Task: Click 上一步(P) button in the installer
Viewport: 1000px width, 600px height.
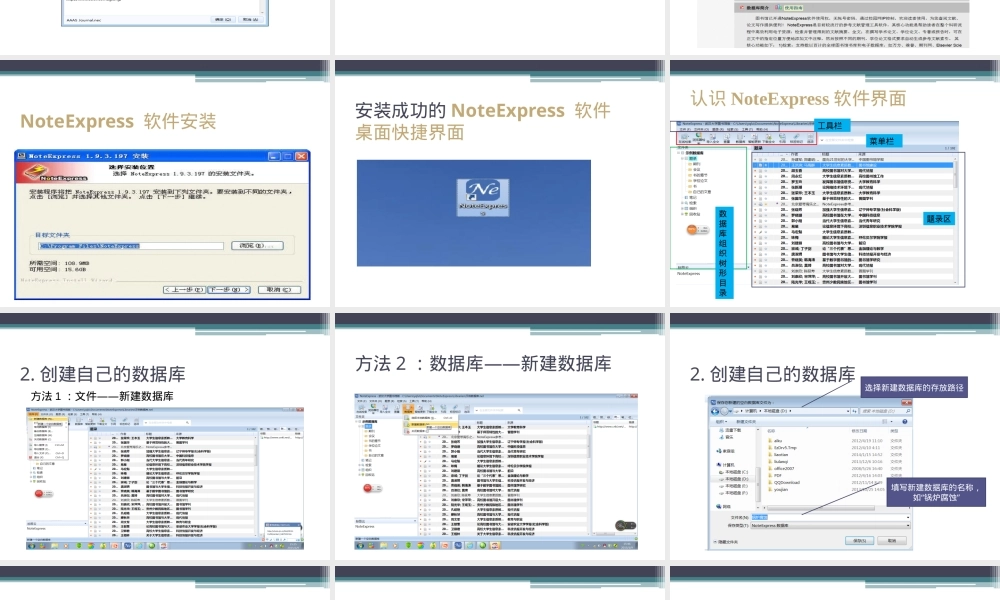Action: pyautogui.click(x=184, y=289)
